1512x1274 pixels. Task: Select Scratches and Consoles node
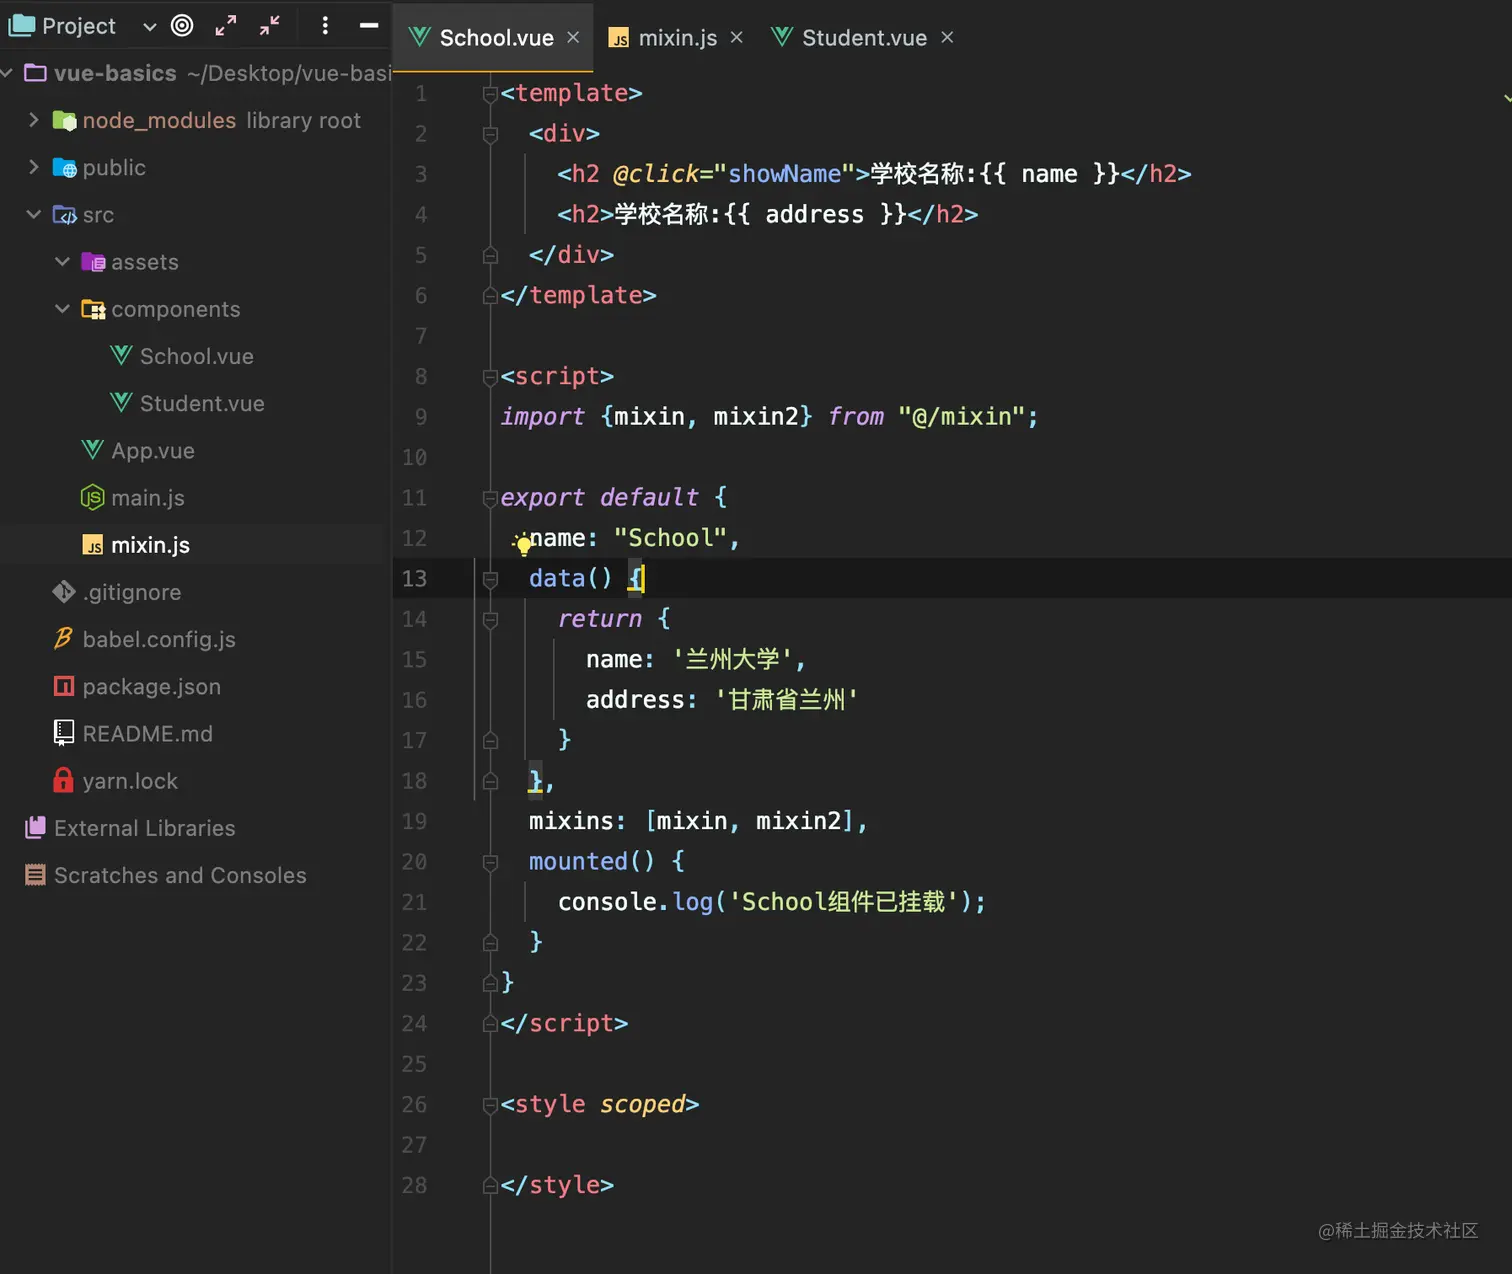180,875
